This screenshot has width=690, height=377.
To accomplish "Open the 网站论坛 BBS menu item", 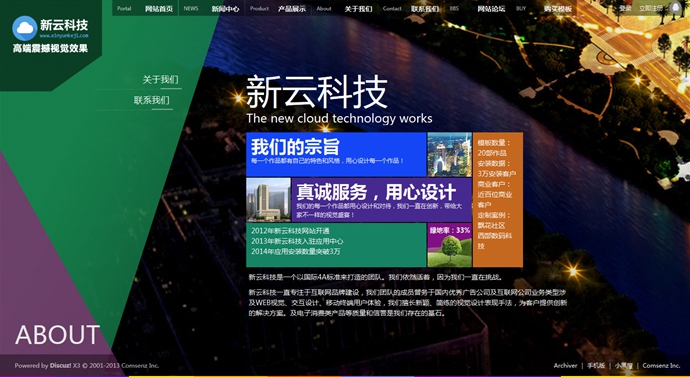I will point(477,8).
